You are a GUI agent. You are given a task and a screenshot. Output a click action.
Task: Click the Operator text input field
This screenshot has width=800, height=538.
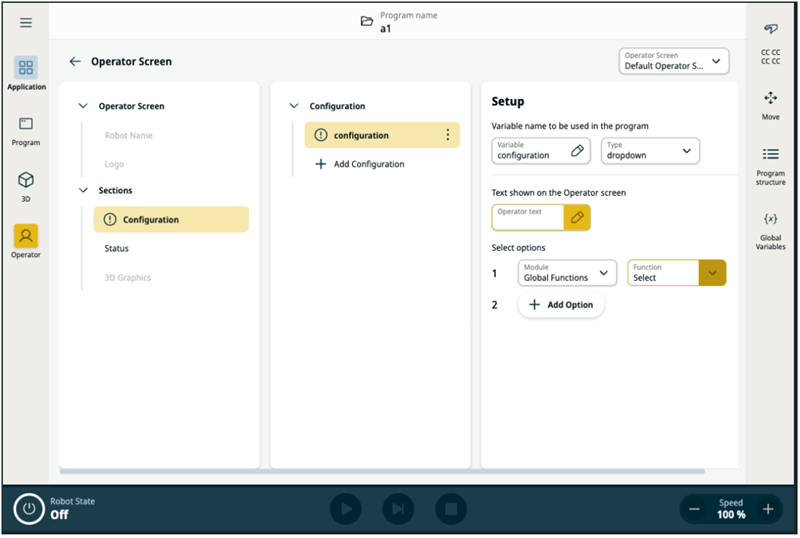528,217
